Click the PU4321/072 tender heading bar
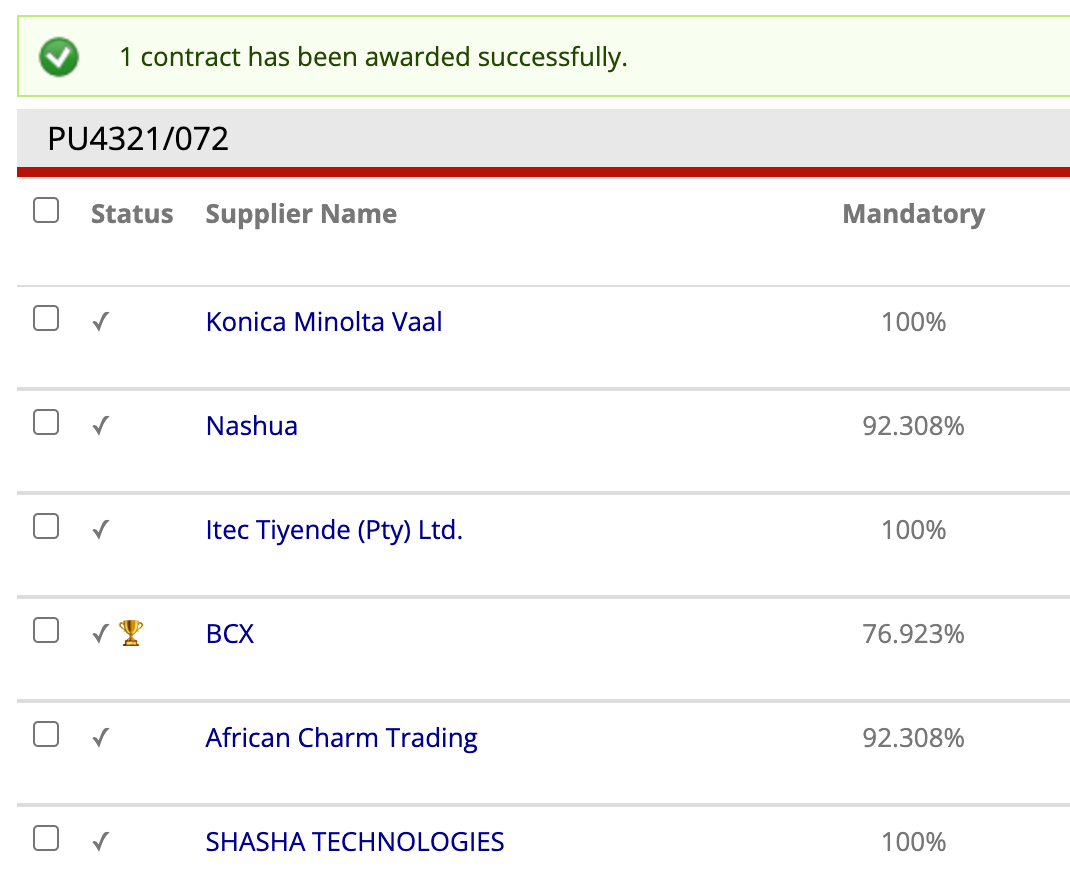Viewport: 1070px width, 896px height. tap(543, 139)
